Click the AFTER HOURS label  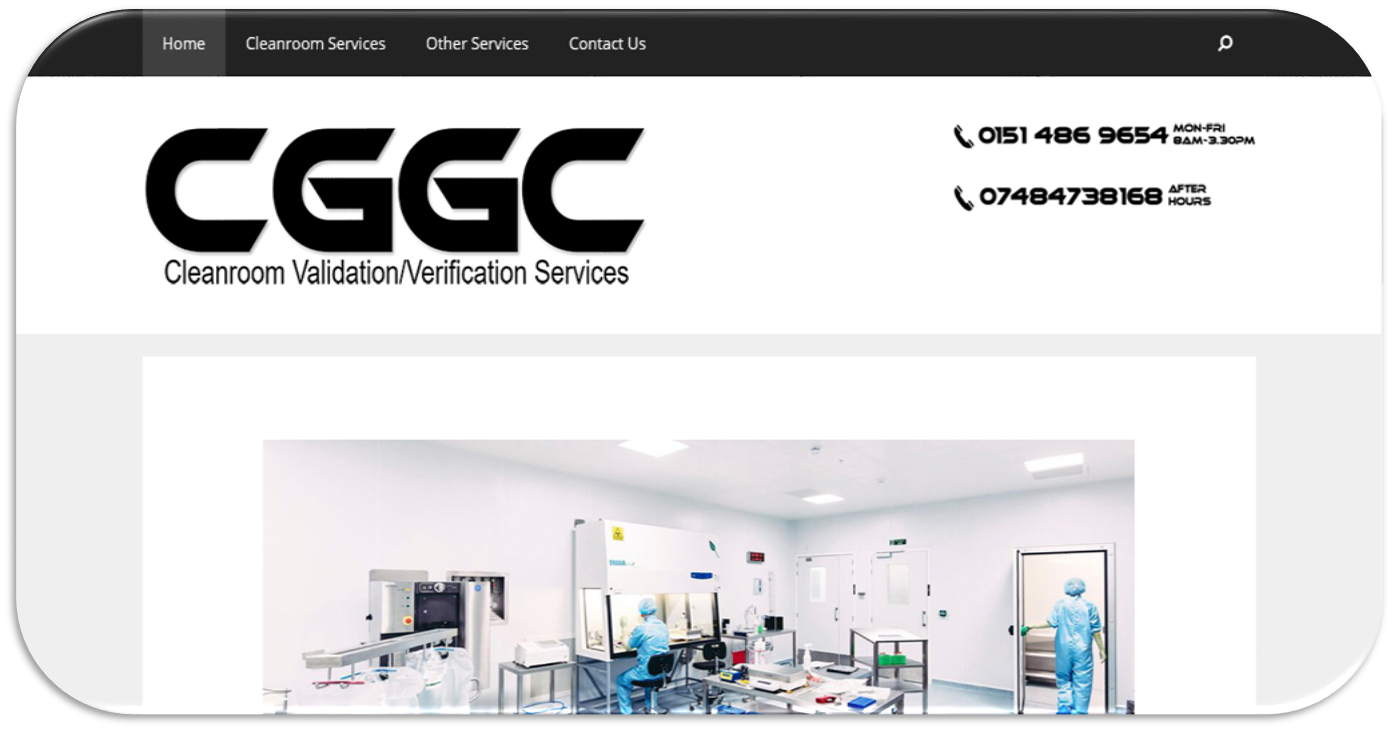[1189, 195]
